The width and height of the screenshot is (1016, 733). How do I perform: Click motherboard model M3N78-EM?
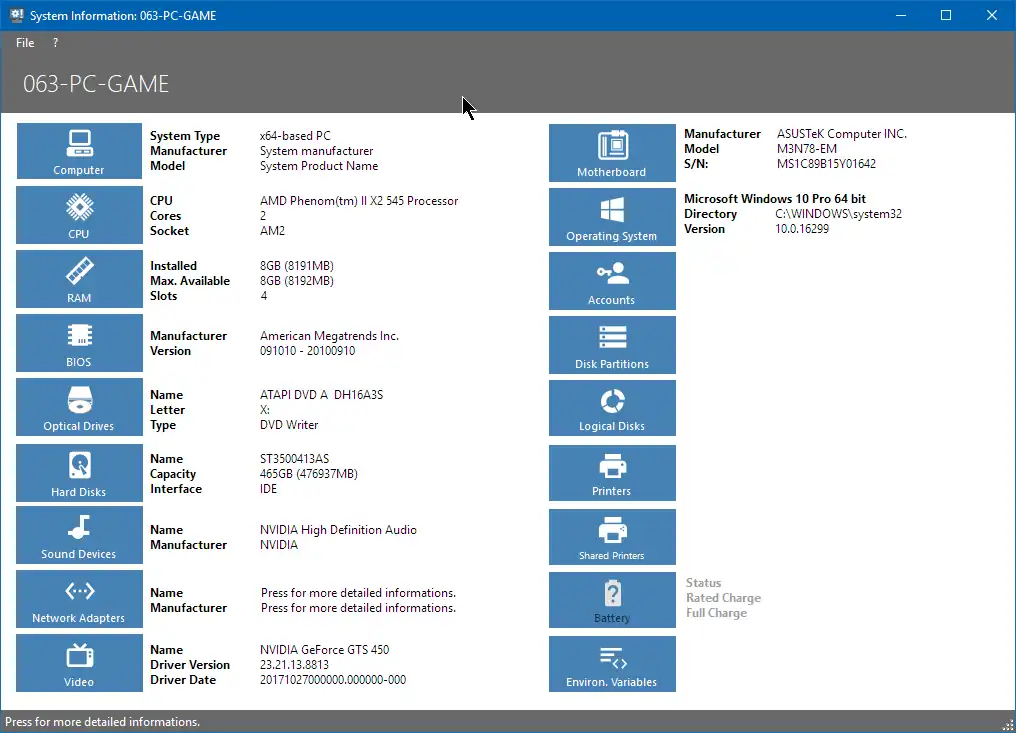[807, 149]
